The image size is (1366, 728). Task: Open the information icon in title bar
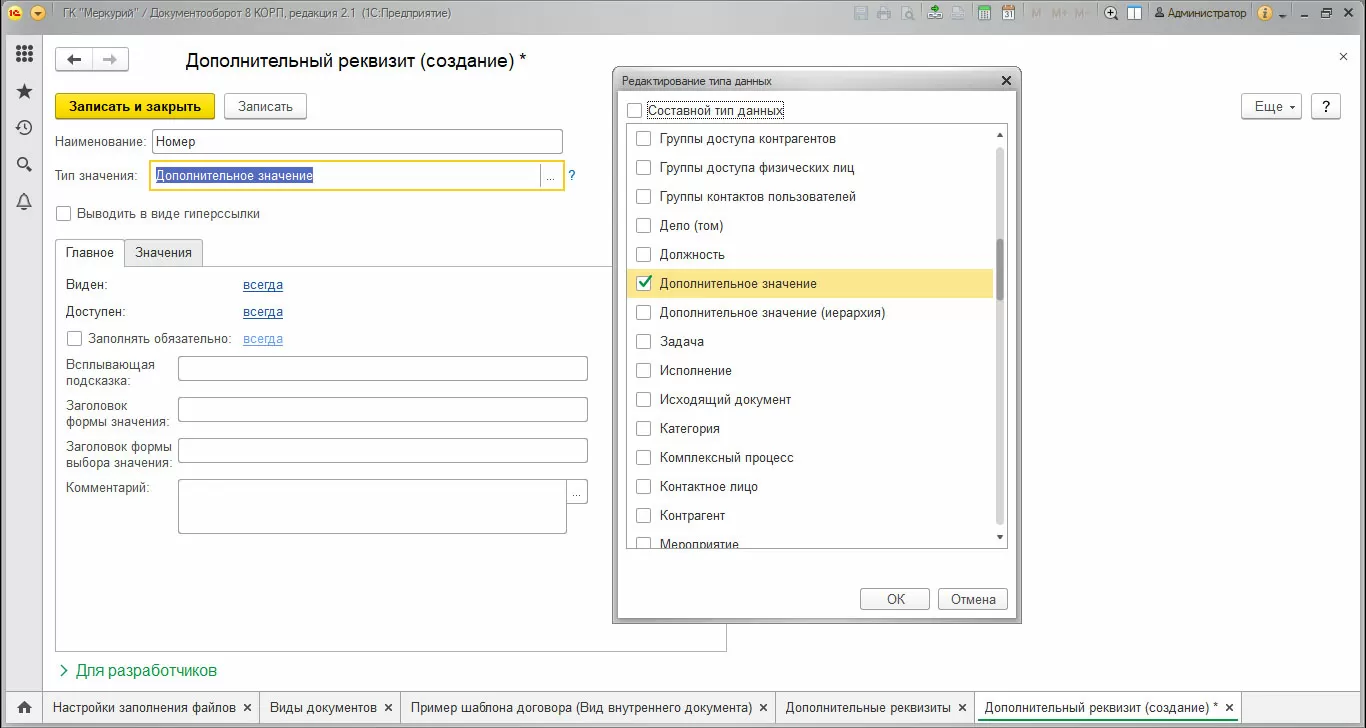tap(1265, 13)
